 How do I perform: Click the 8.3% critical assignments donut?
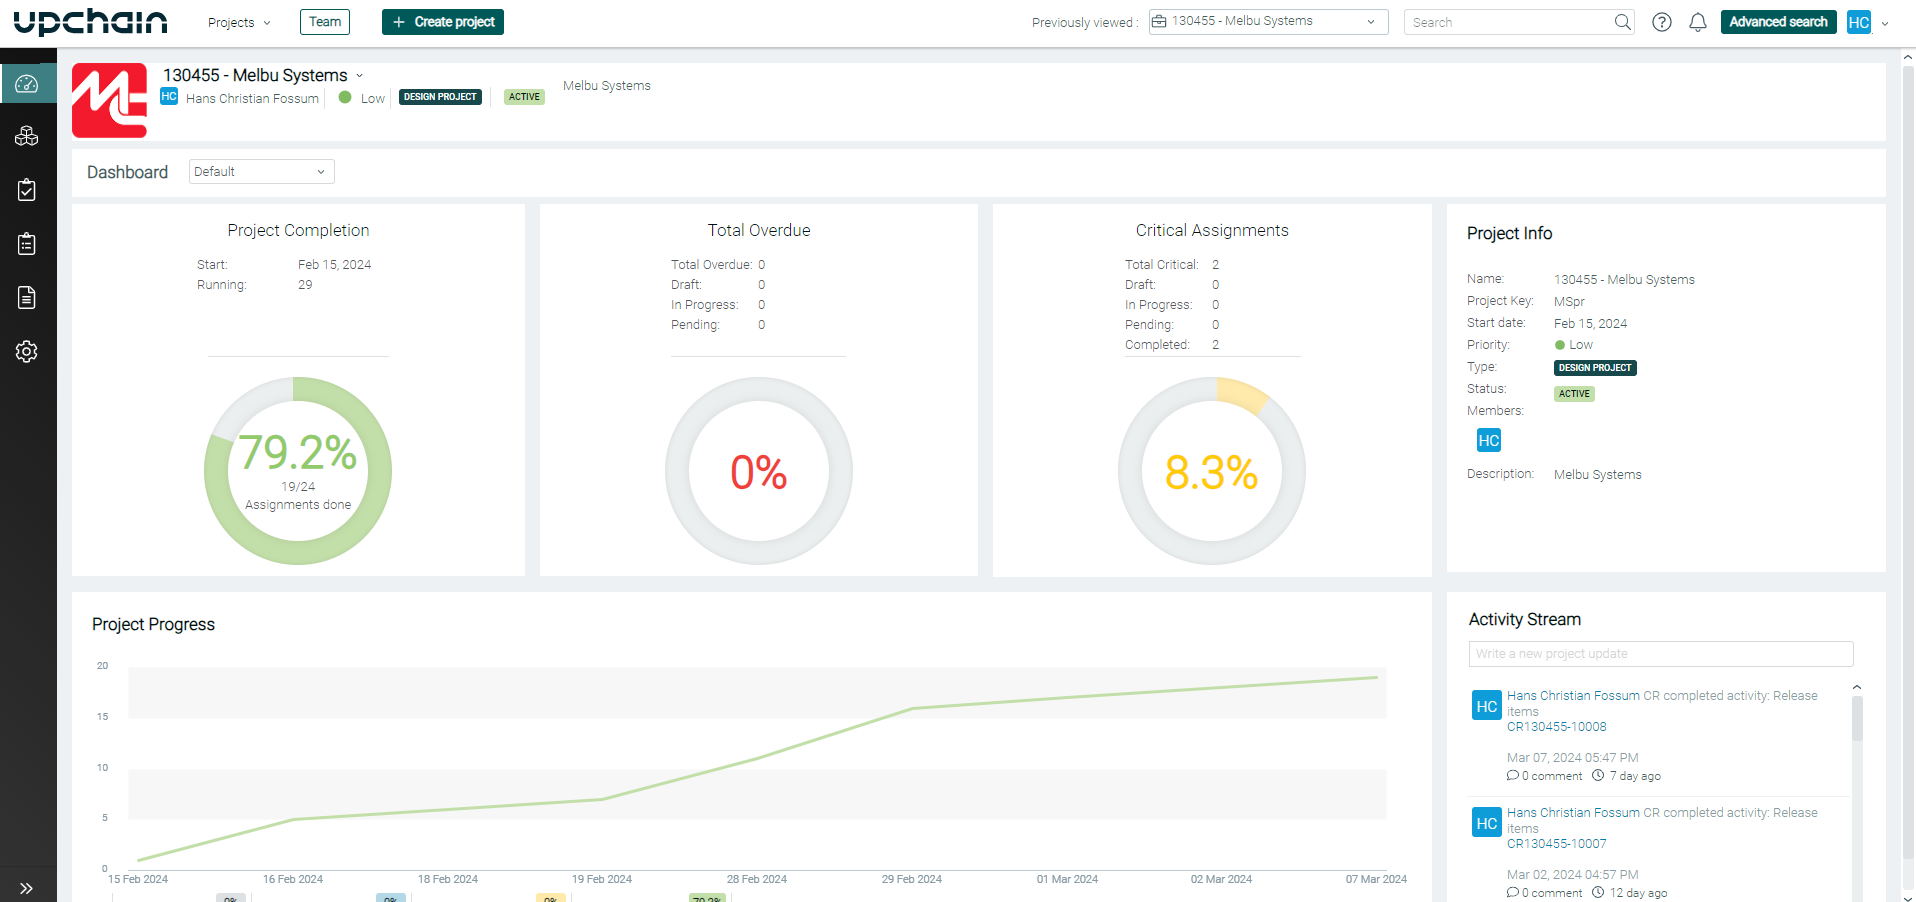(1212, 471)
